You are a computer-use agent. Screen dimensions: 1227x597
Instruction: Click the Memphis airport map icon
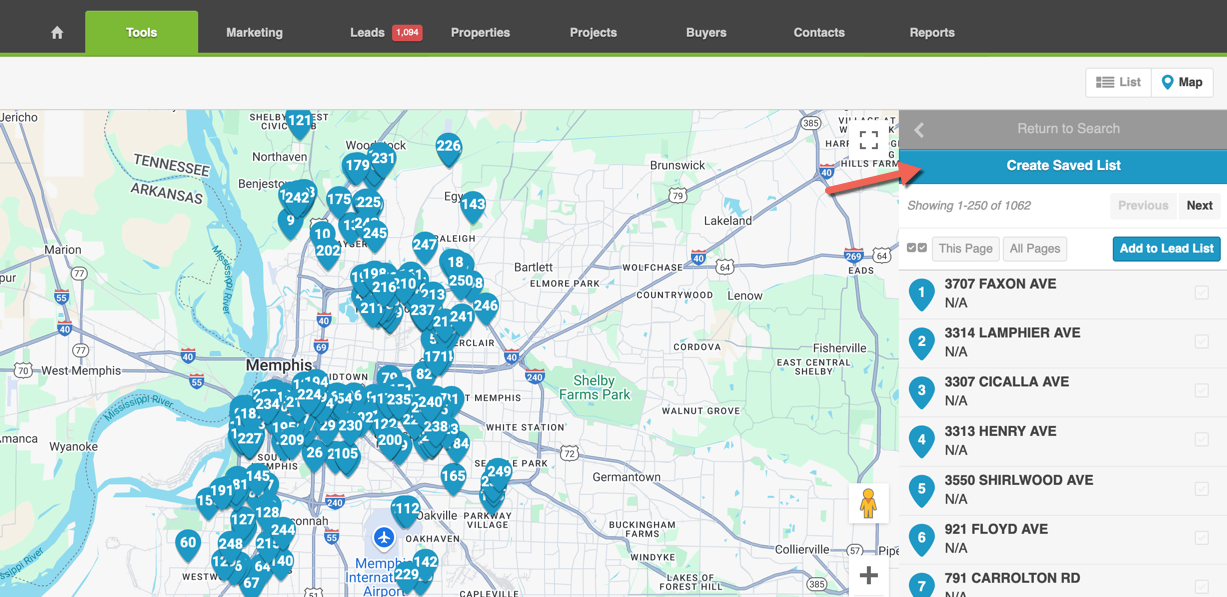[383, 537]
